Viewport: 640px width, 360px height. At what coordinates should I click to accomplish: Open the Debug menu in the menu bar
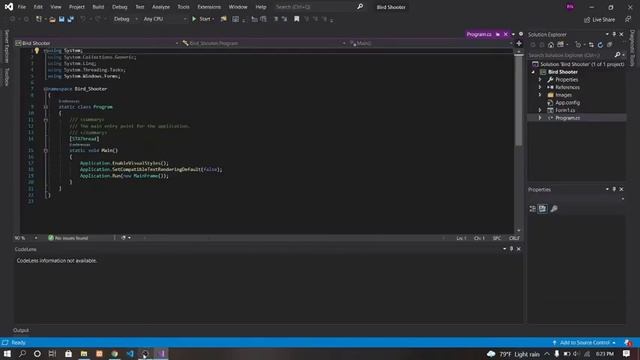[120, 7]
